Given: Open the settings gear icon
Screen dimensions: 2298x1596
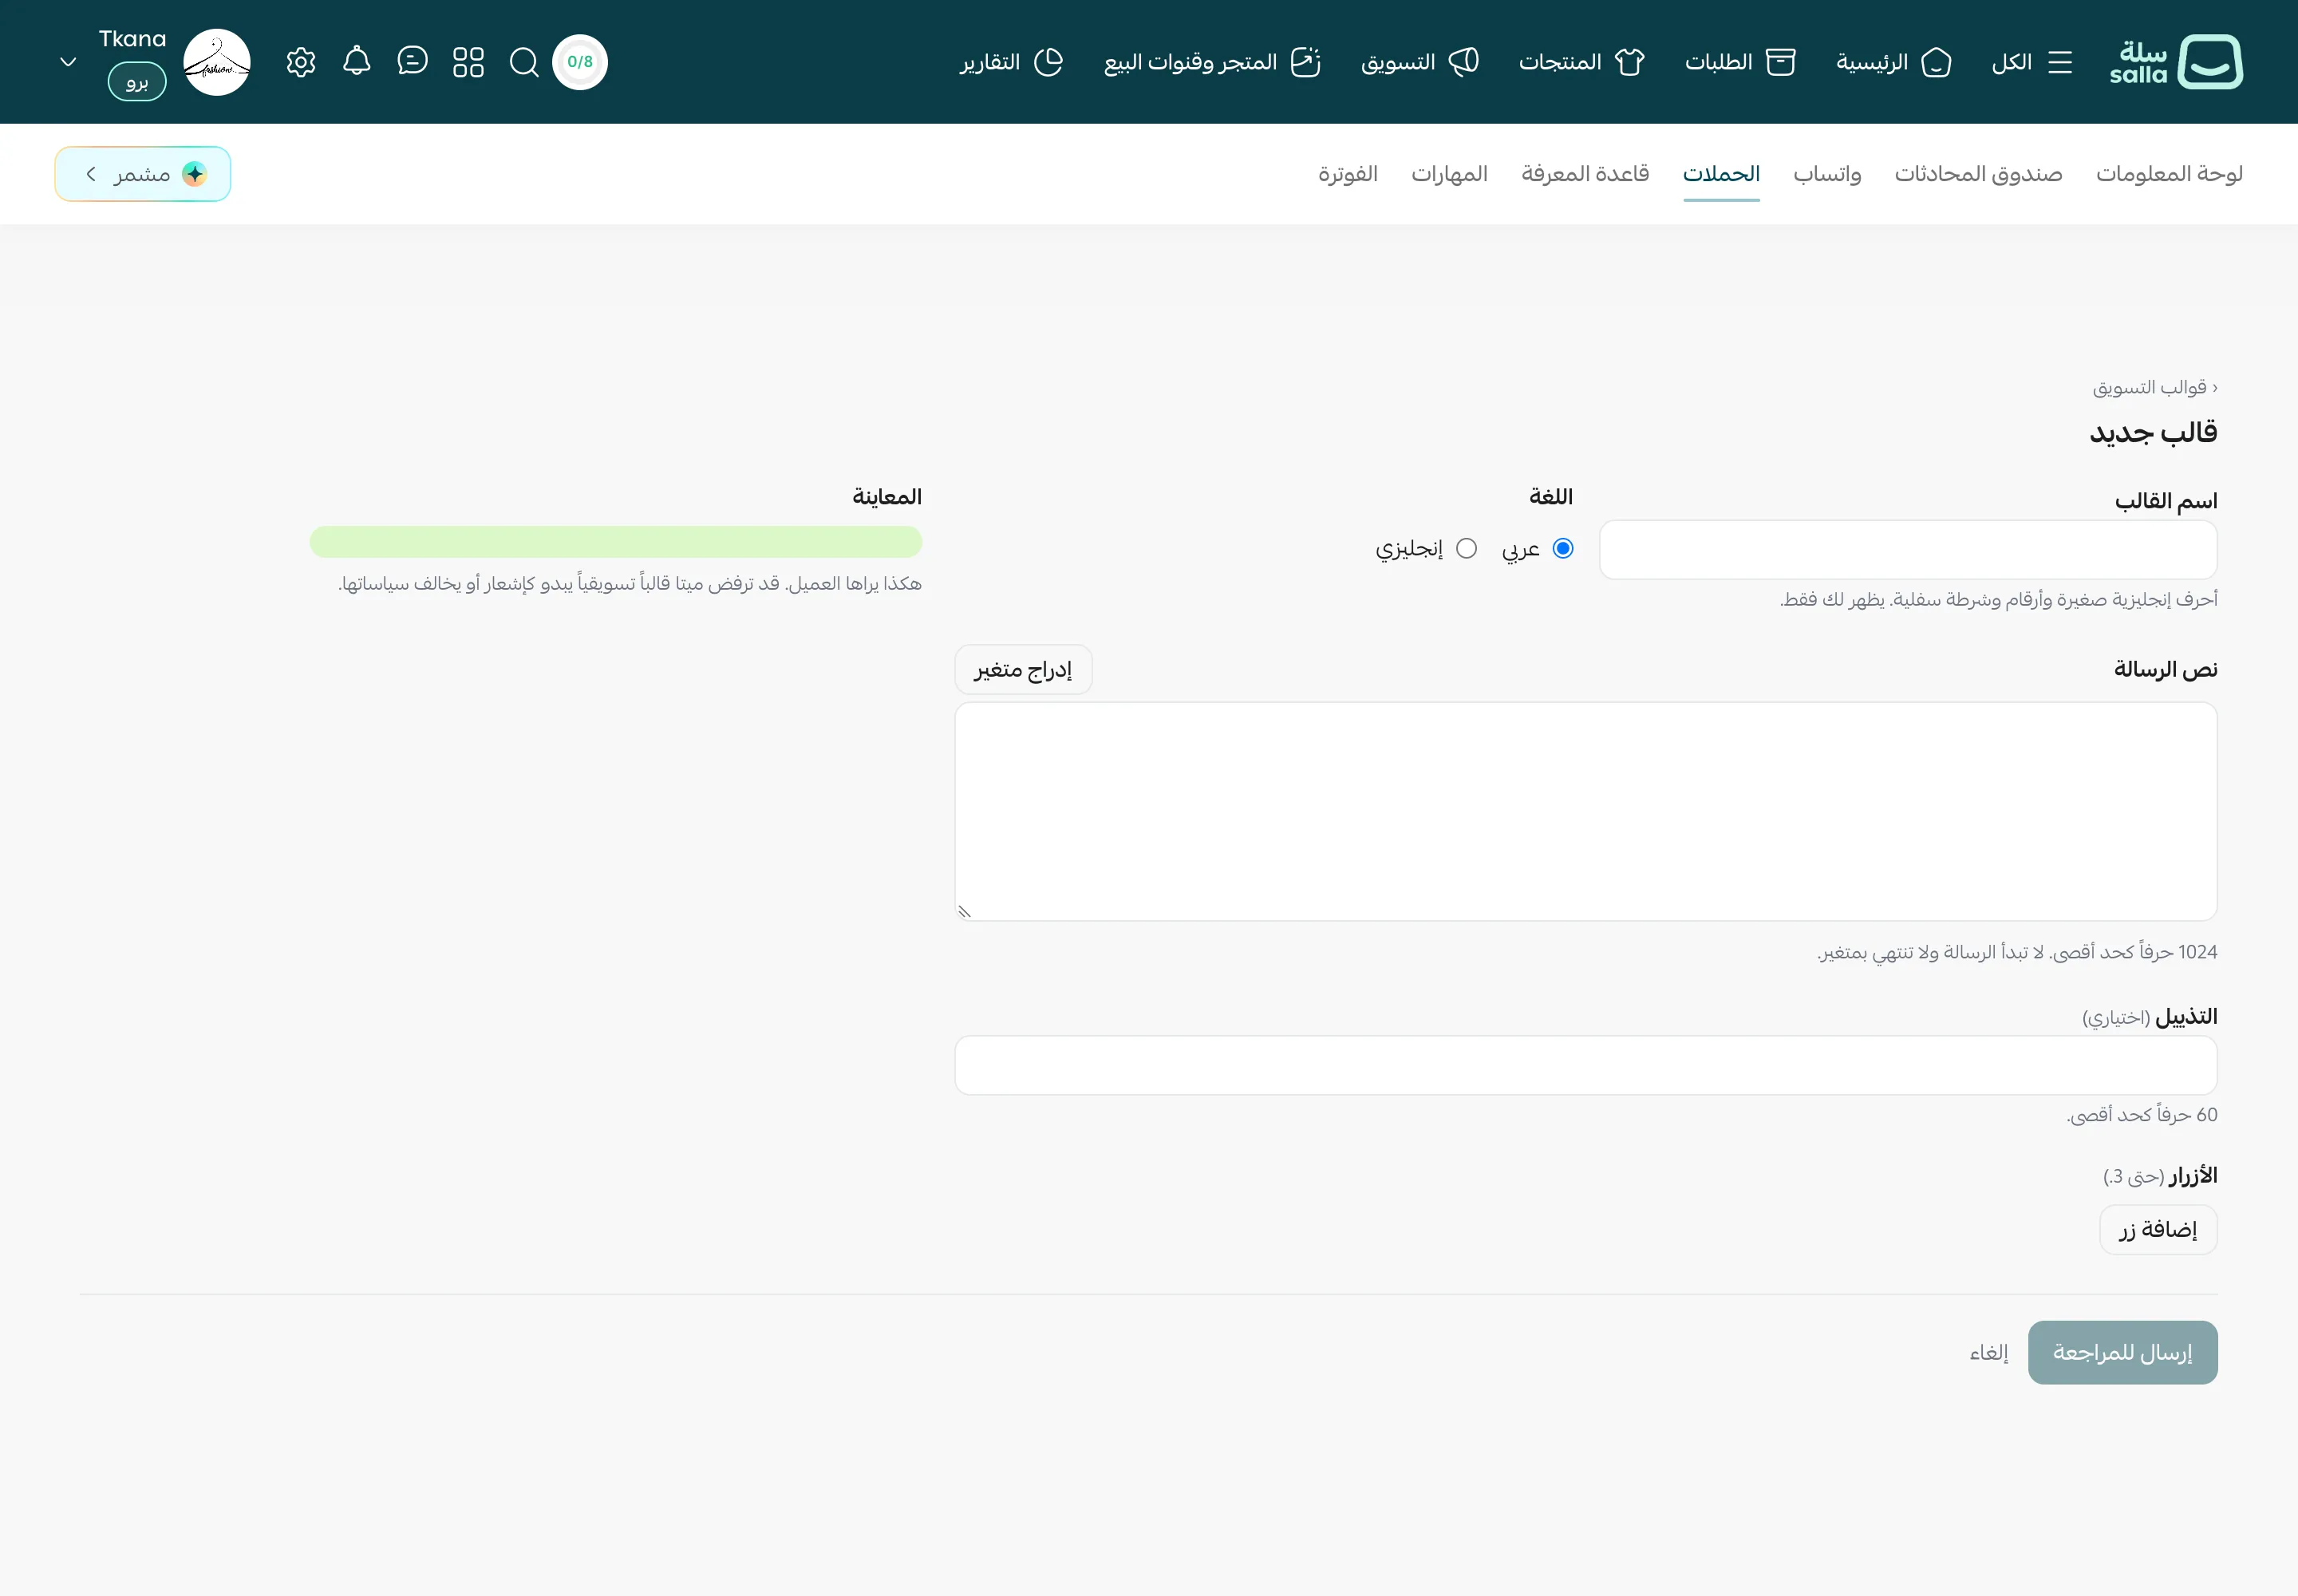Looking at the screenshot, I should (301, 62).
